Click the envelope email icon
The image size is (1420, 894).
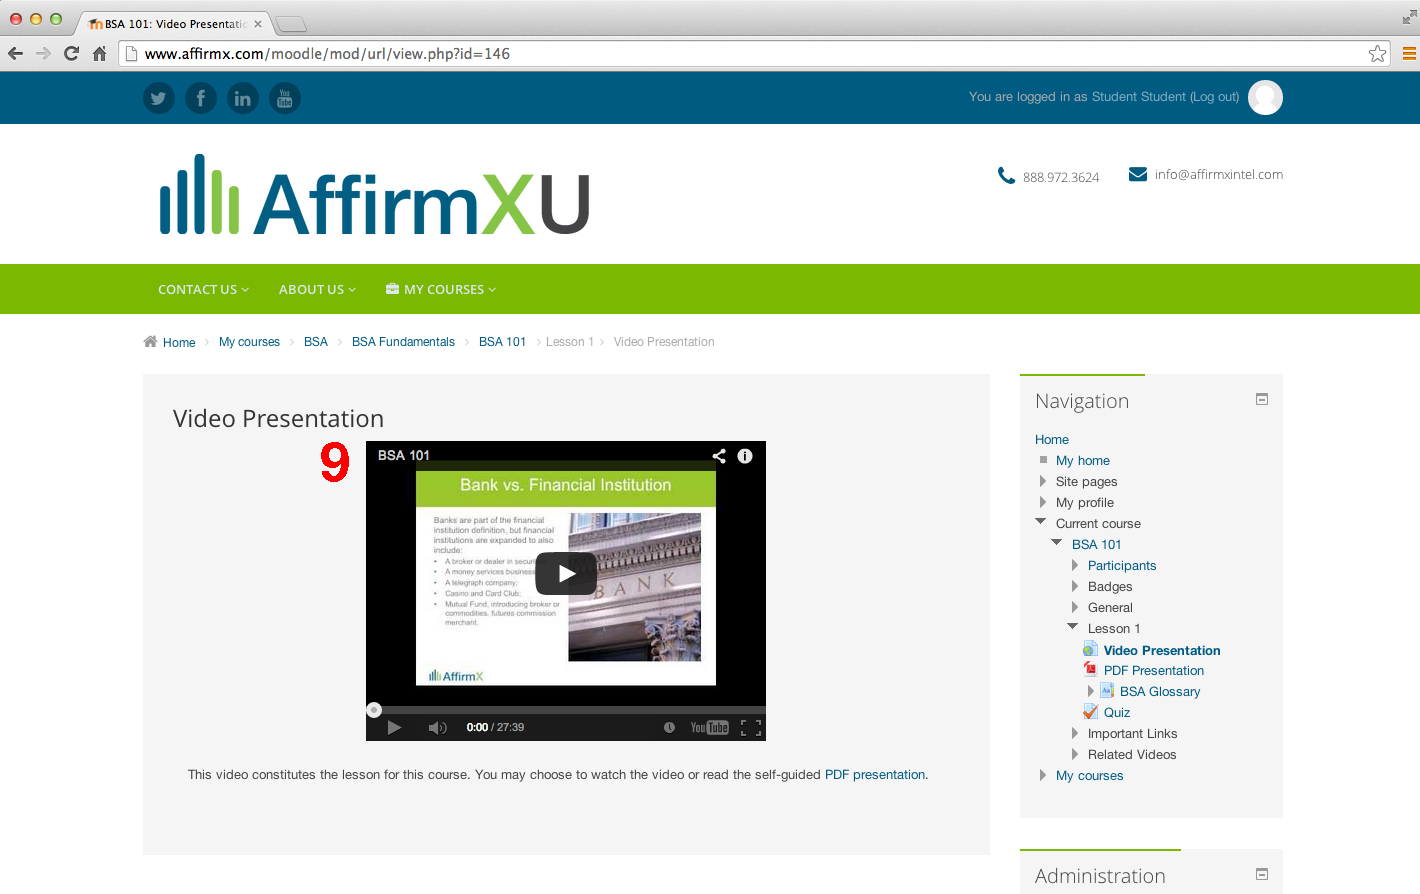[x=1138, y=174]
